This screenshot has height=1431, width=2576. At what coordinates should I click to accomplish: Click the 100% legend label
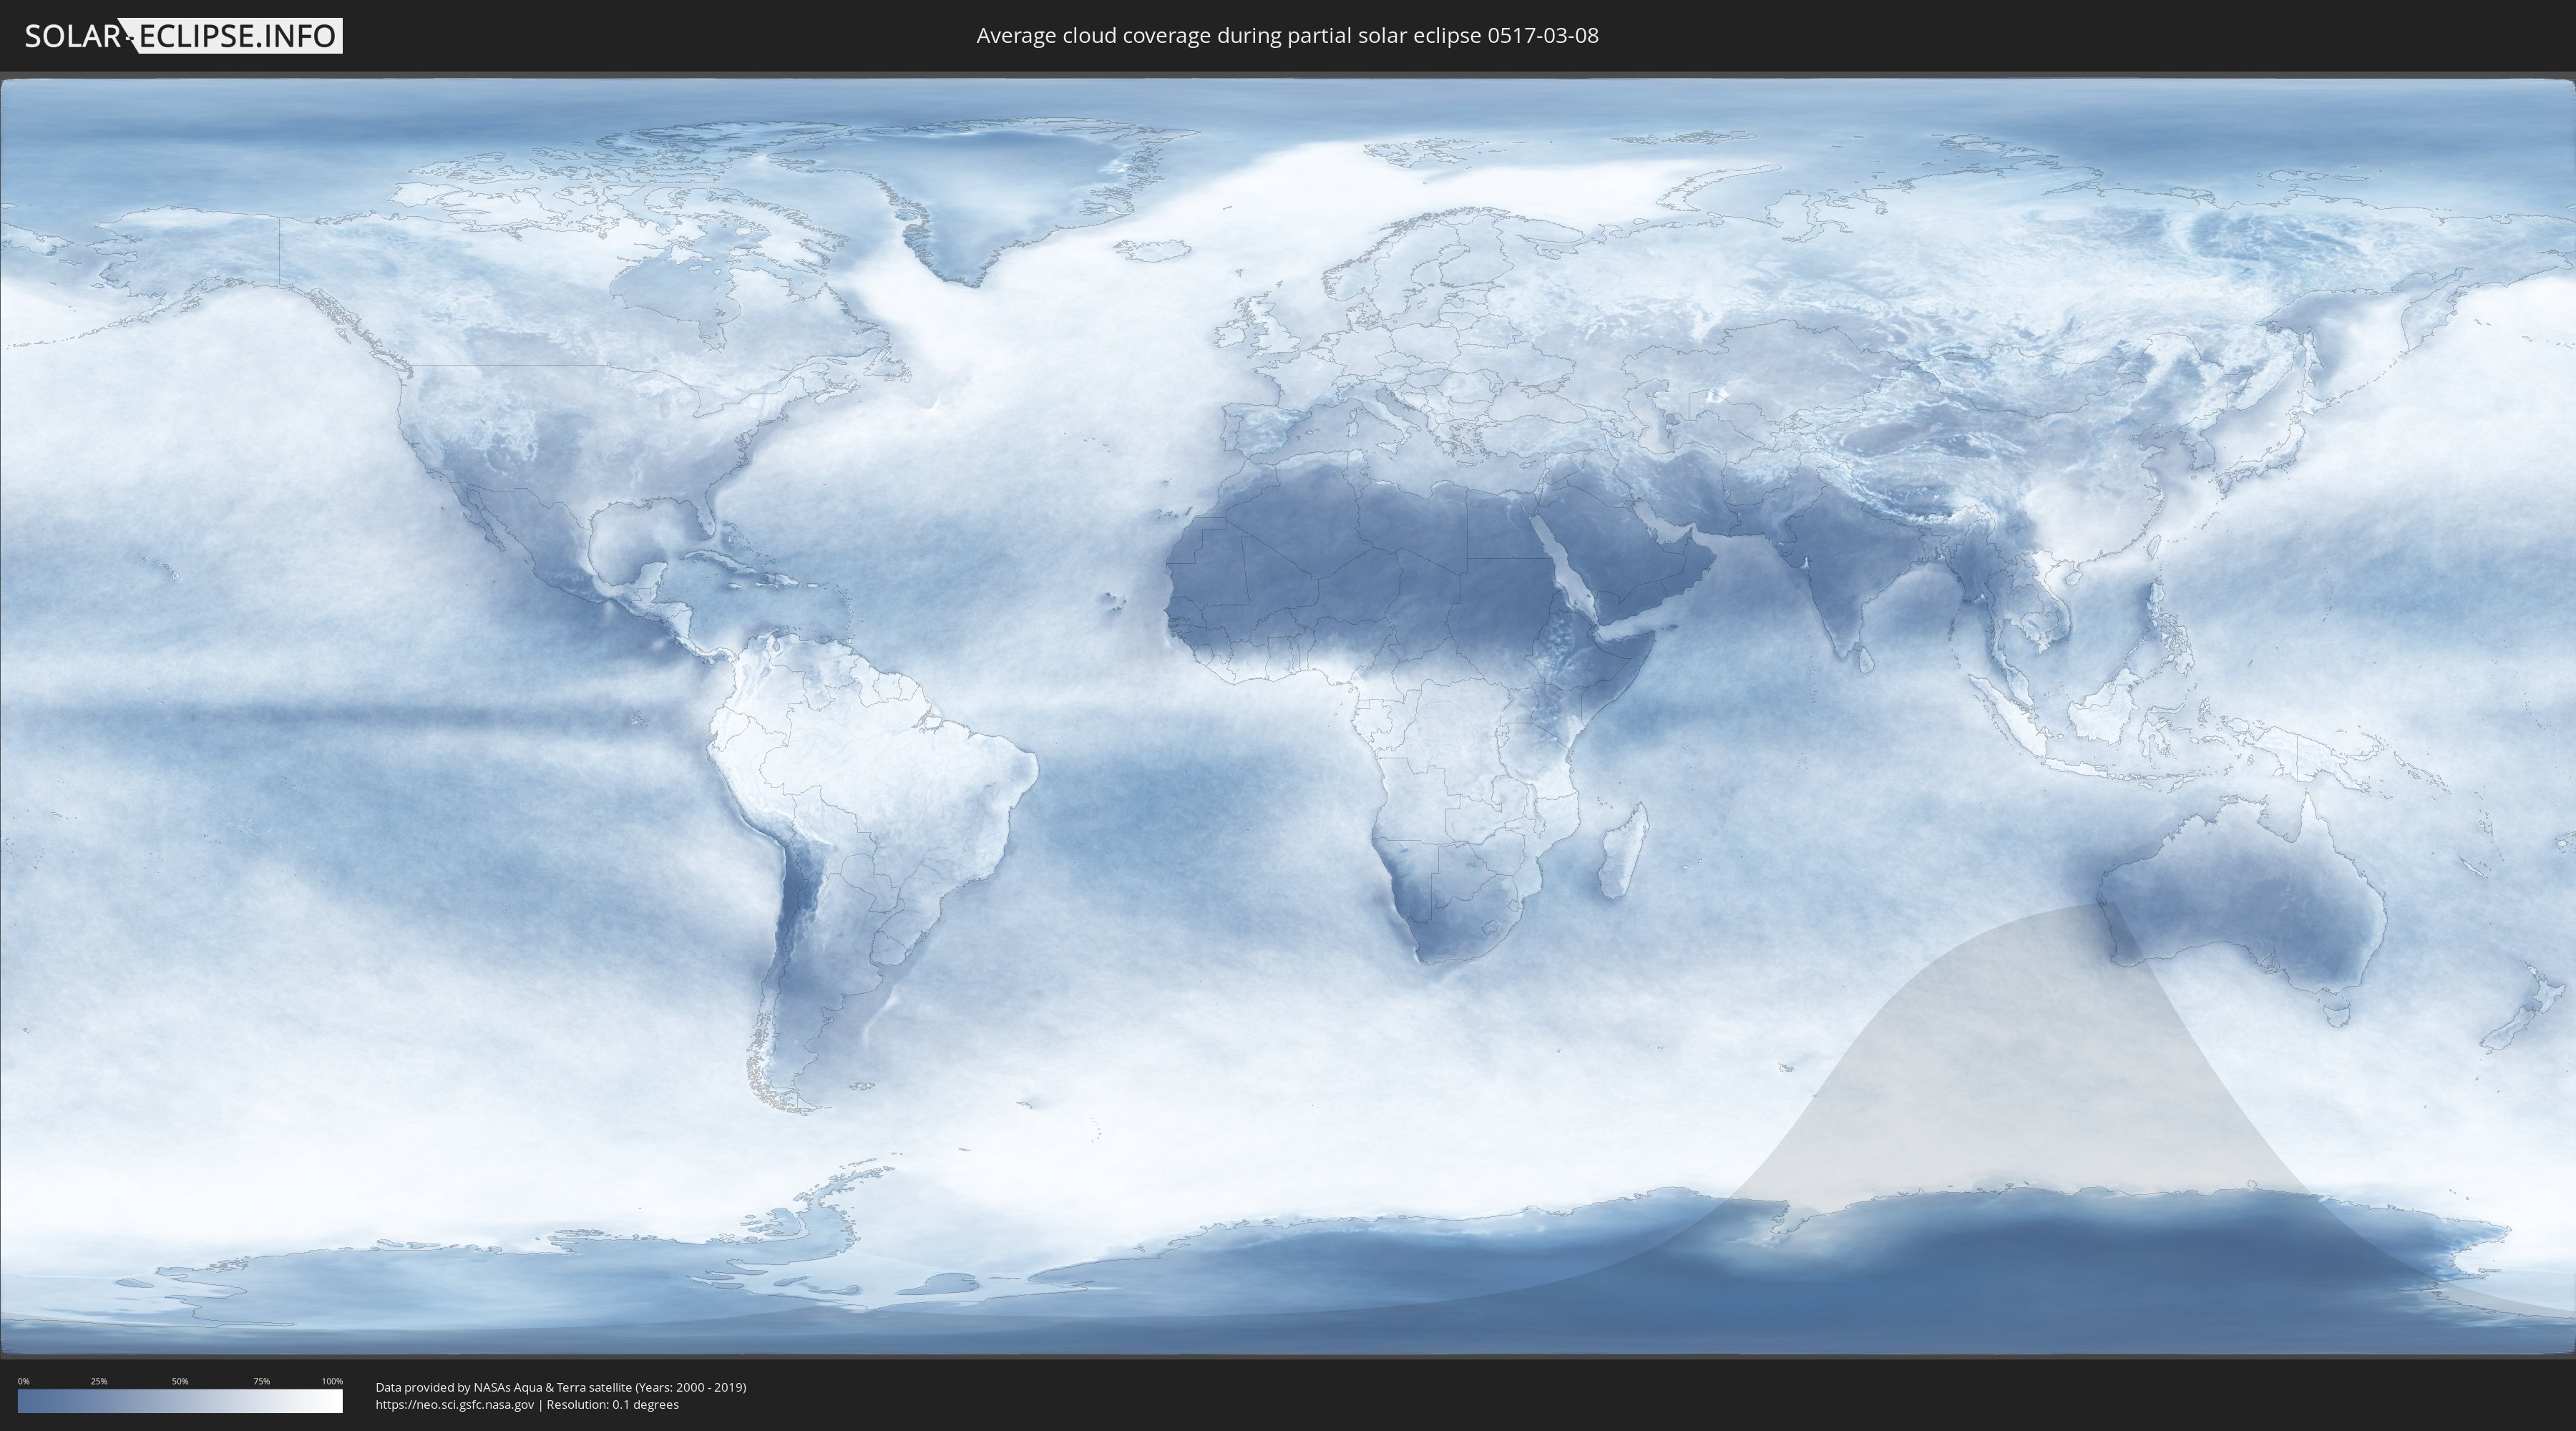tap(332, 1381)
